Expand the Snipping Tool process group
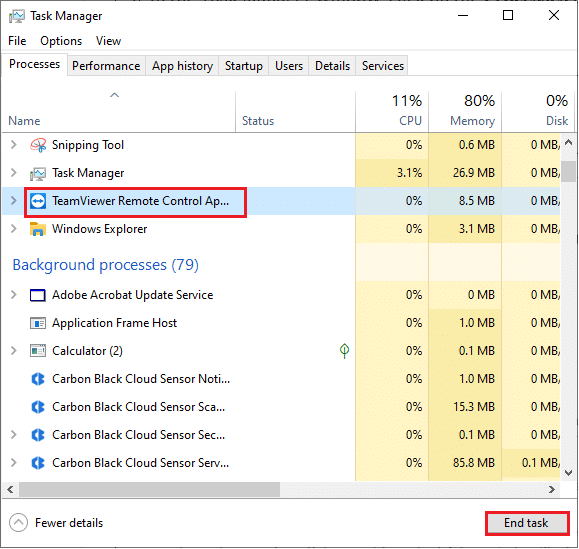Viewport: 579px width, 549px height. point(14,145)
